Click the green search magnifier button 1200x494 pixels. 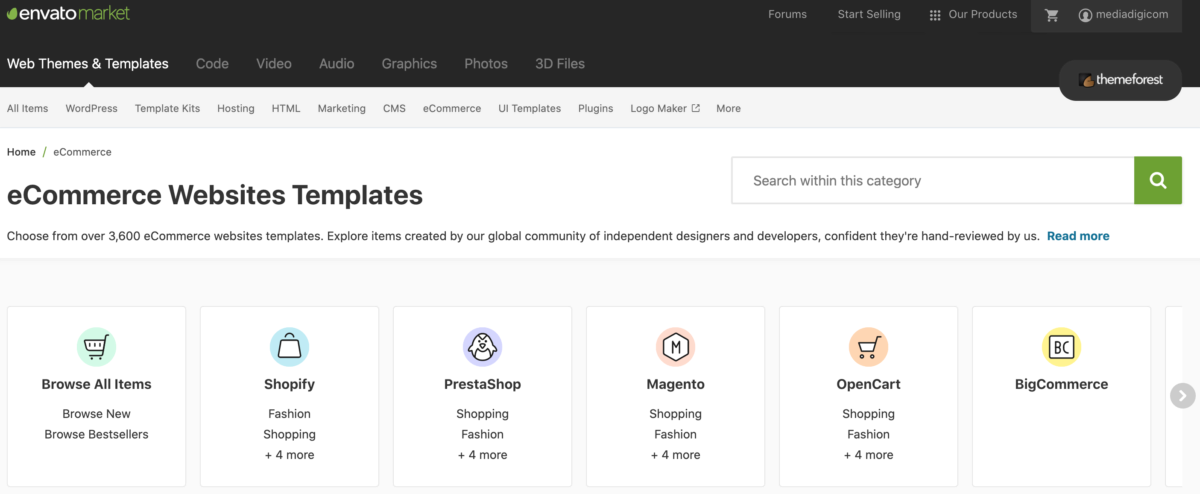(x=1158, y=180)
